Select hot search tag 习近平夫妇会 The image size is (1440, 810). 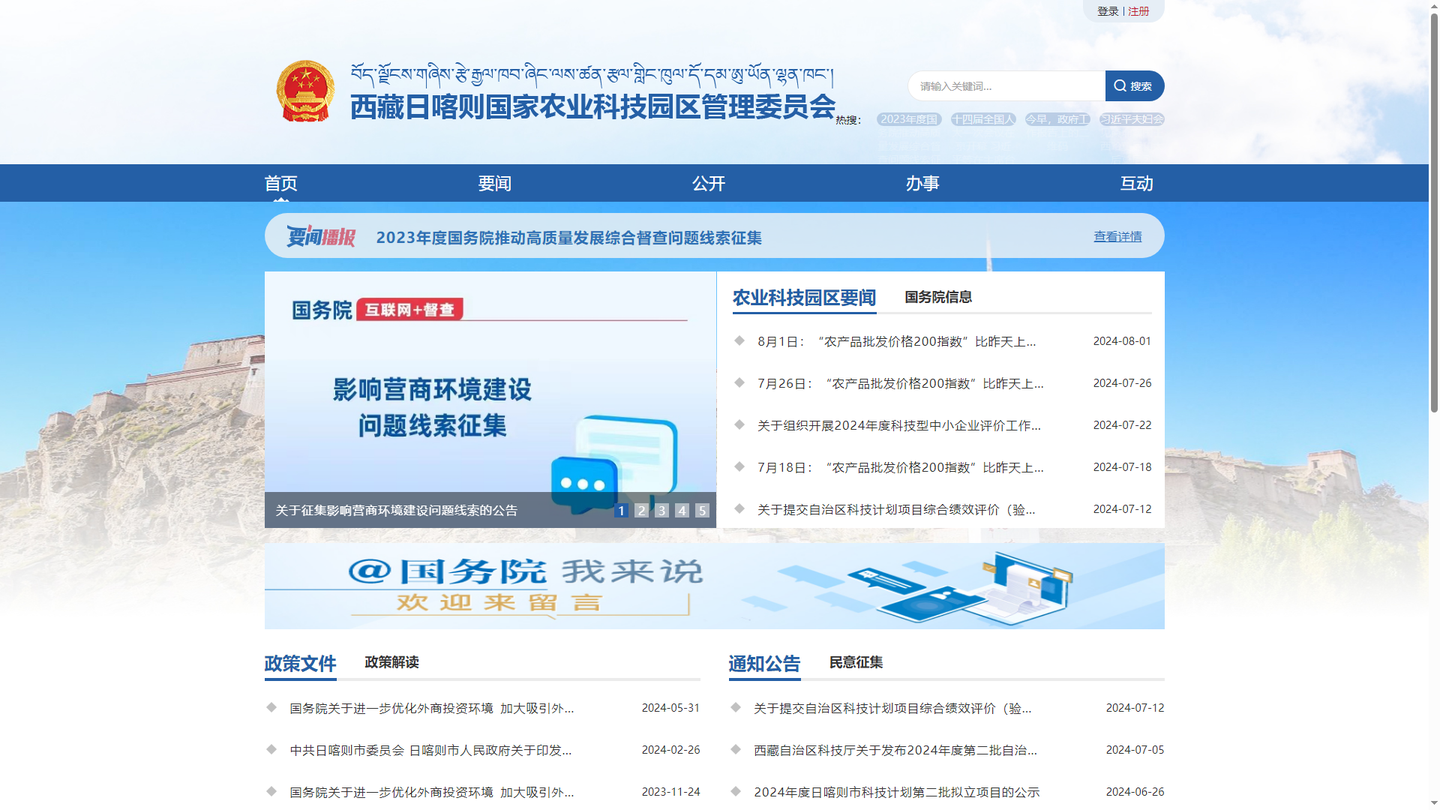1132,119
